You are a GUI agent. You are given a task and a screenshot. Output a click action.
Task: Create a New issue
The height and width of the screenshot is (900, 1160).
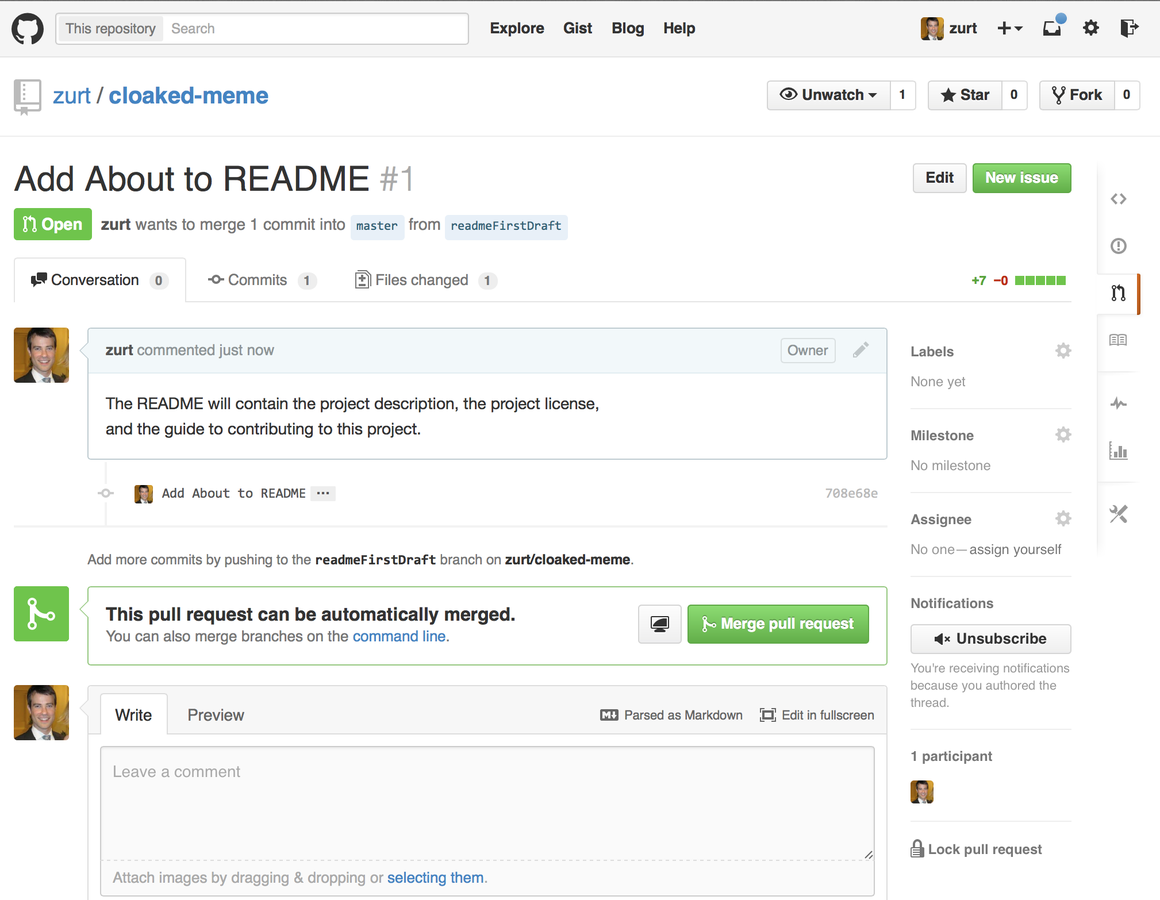coord(1022,178)
